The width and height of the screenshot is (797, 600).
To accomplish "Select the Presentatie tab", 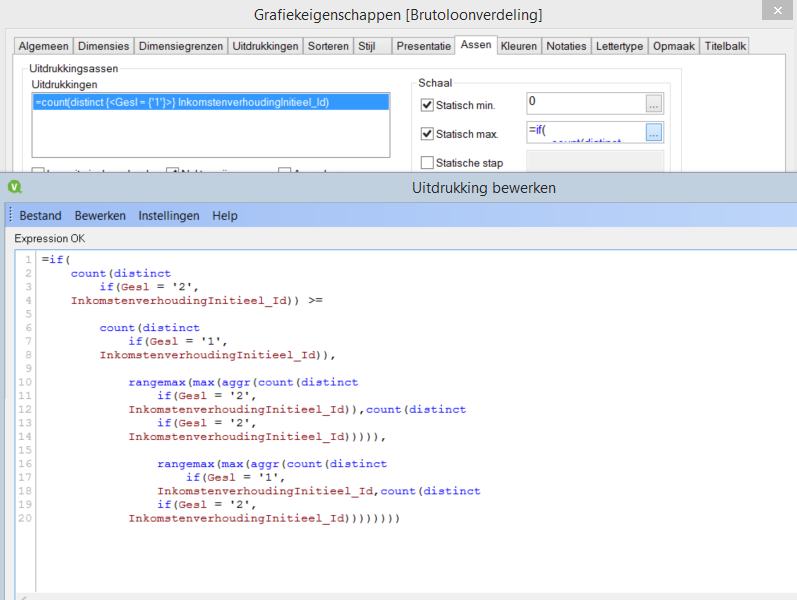I will (423, 46).
